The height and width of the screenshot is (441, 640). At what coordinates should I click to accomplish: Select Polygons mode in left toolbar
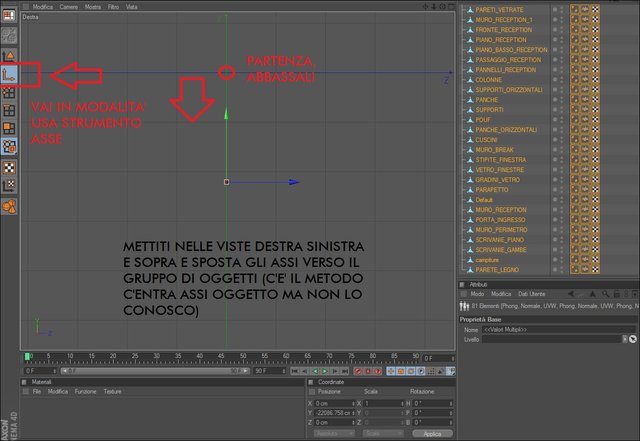(9, 128)
